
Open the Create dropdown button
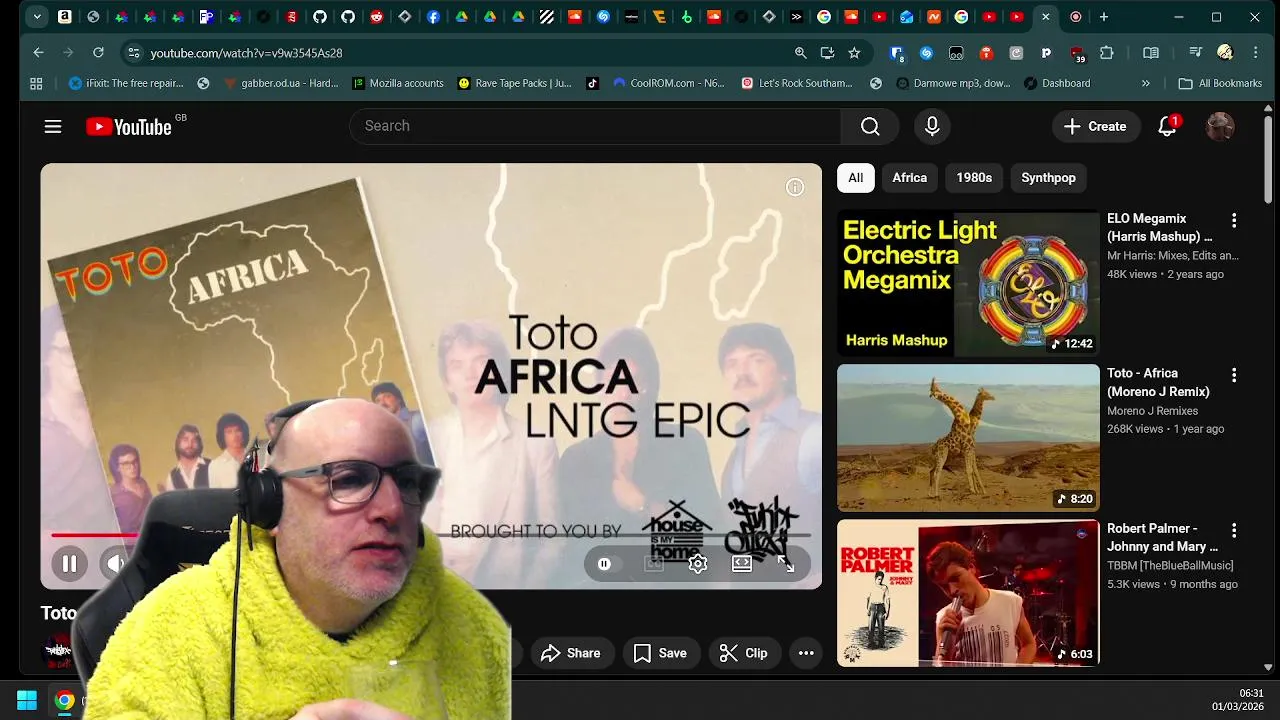(1095, 126)
